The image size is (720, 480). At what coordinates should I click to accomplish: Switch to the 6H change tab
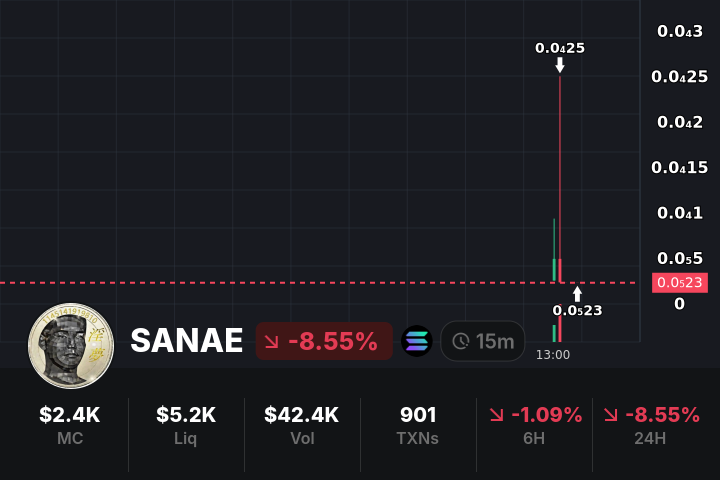pyautogui.click(x=534, y=425)
